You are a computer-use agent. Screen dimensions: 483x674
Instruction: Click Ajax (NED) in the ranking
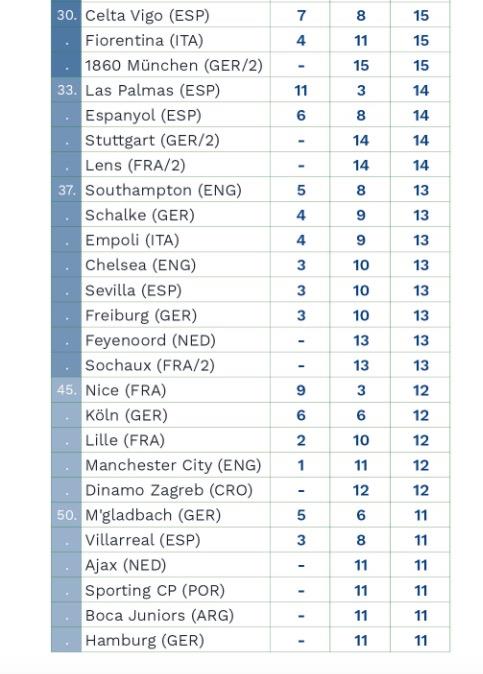pos(125,565)
